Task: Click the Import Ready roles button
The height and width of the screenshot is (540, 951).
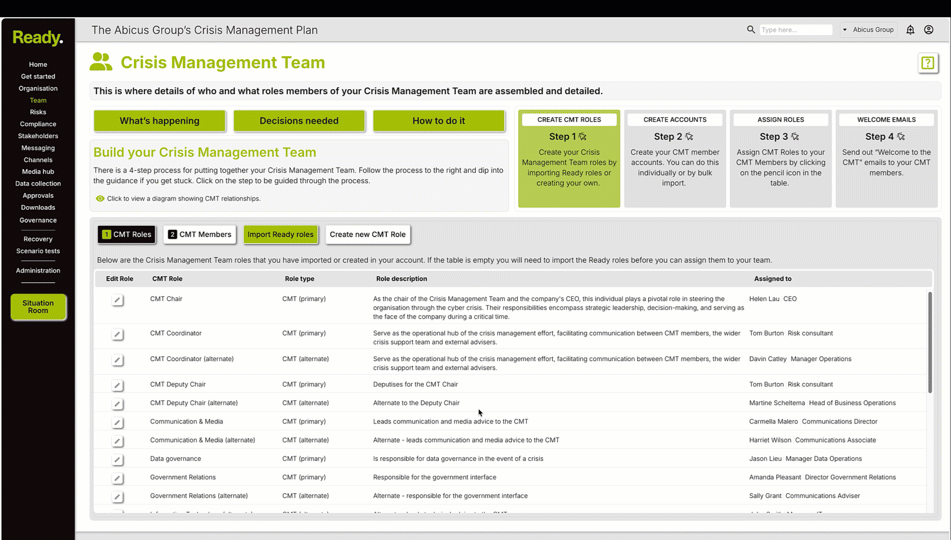Action: (280, 234)
